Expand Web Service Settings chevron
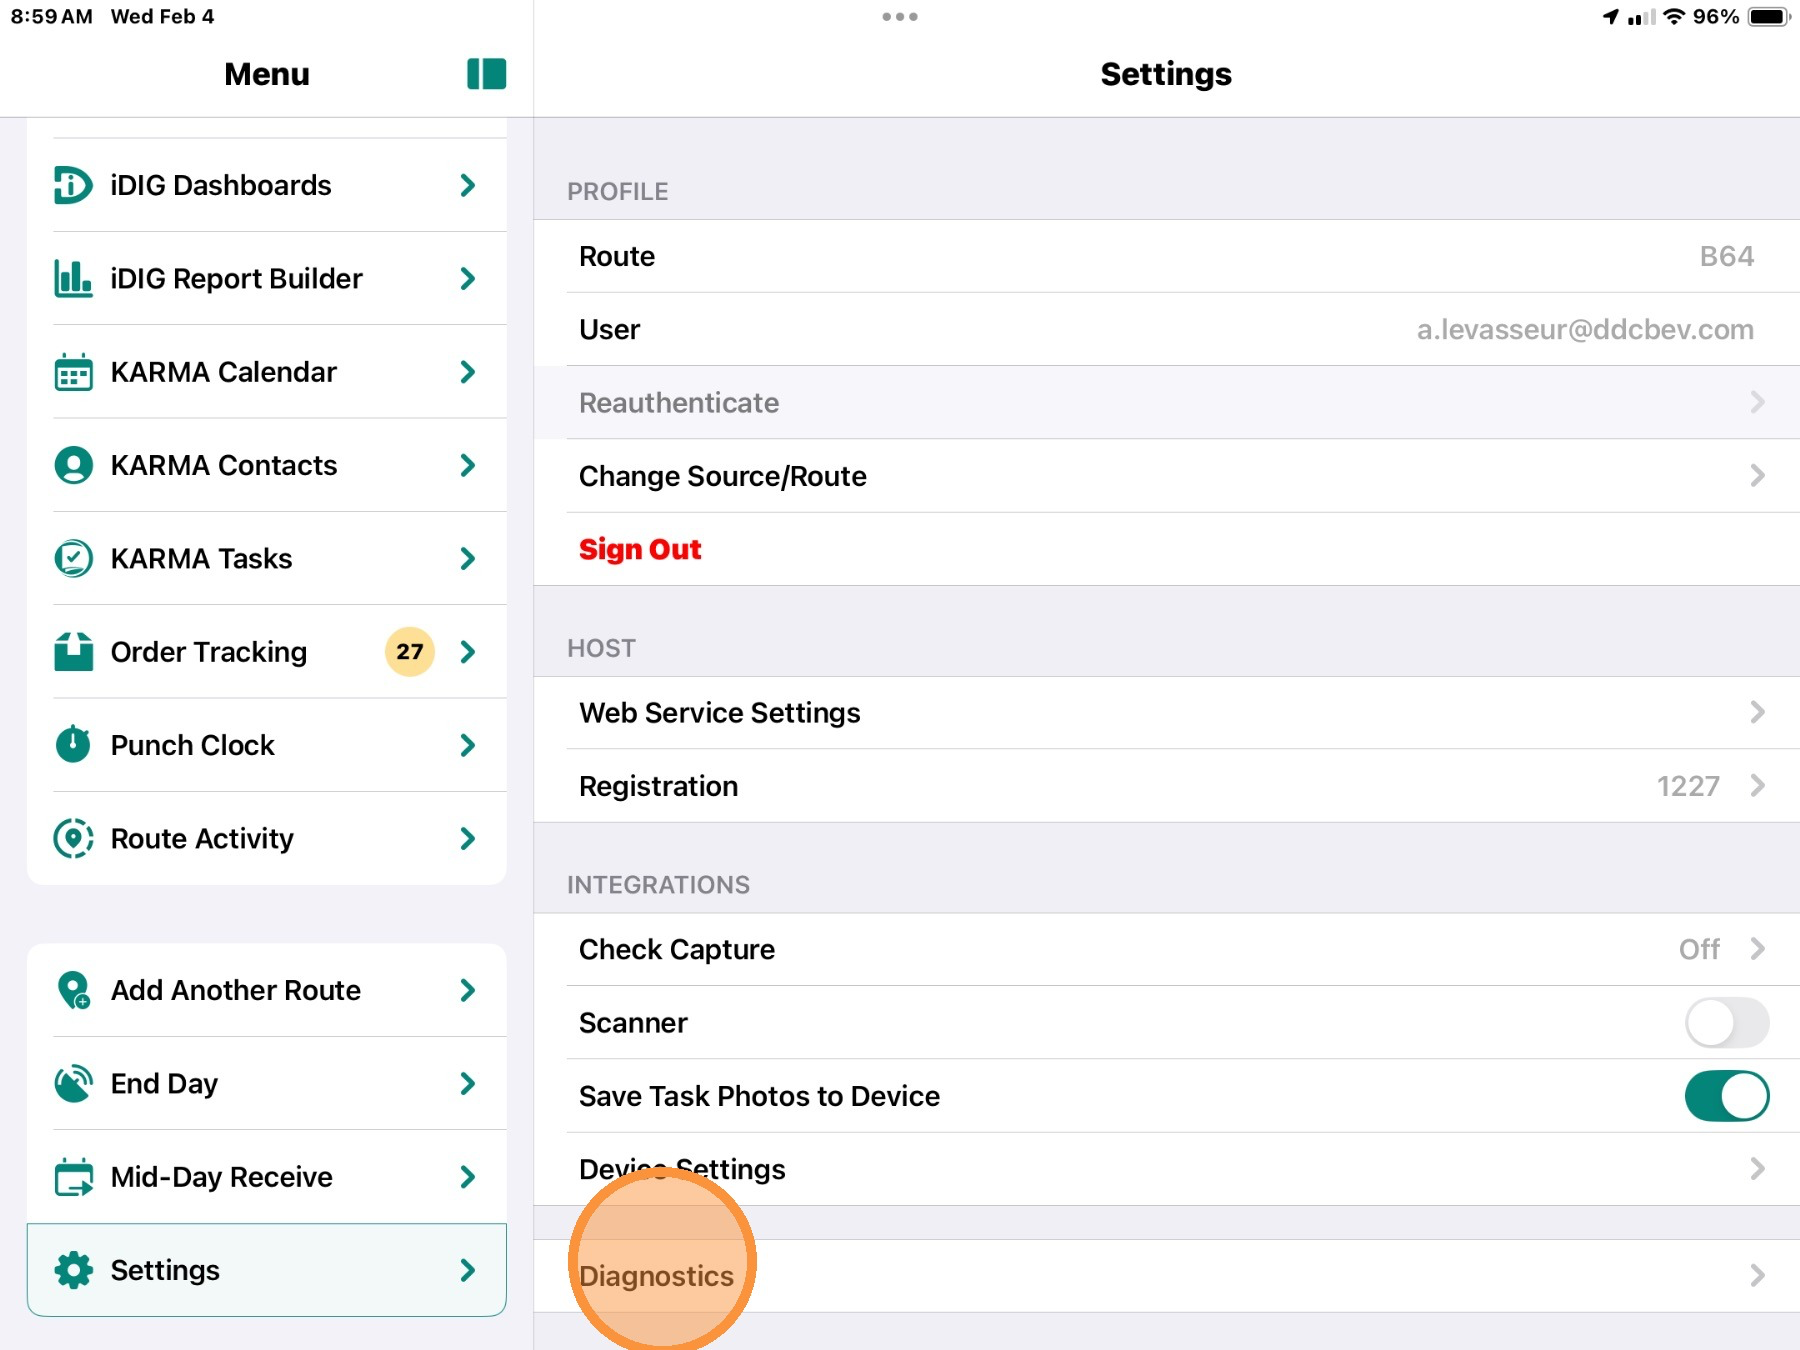1800x1350 pixels. 1757,712
